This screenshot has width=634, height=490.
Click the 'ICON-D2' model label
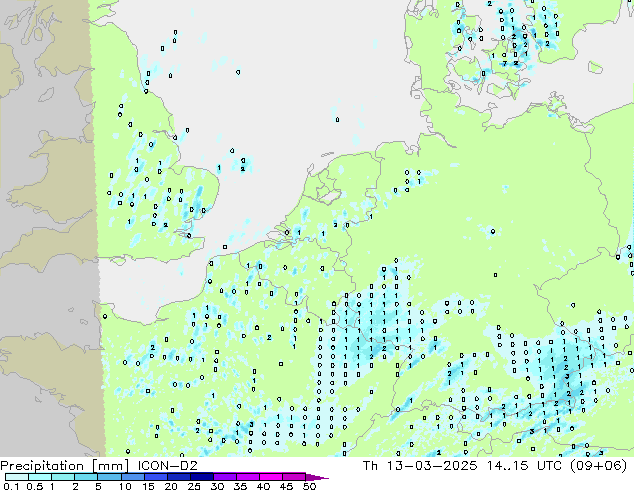167,466
